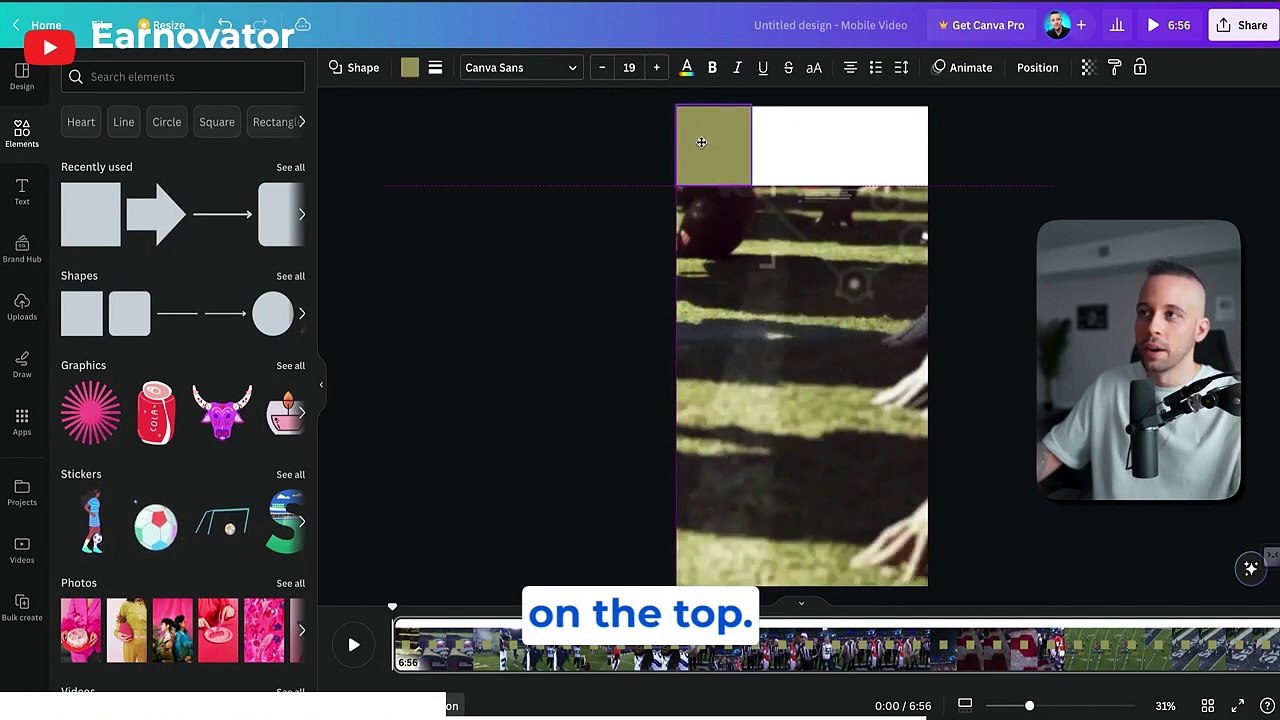The image size is (1280, 720).
Task: Open the line spacing settings
Action: tap(901, 68)
